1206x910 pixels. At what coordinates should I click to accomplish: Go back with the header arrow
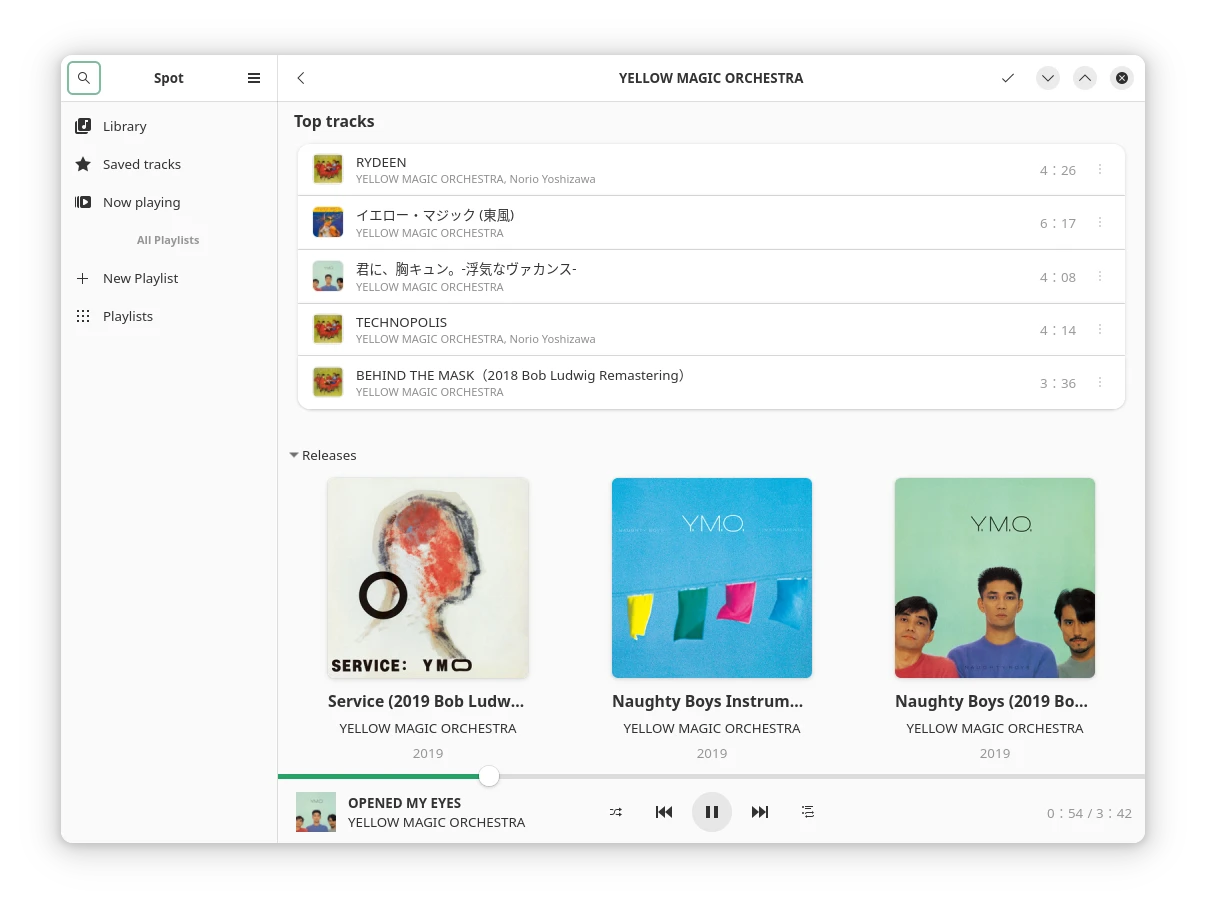301,78
